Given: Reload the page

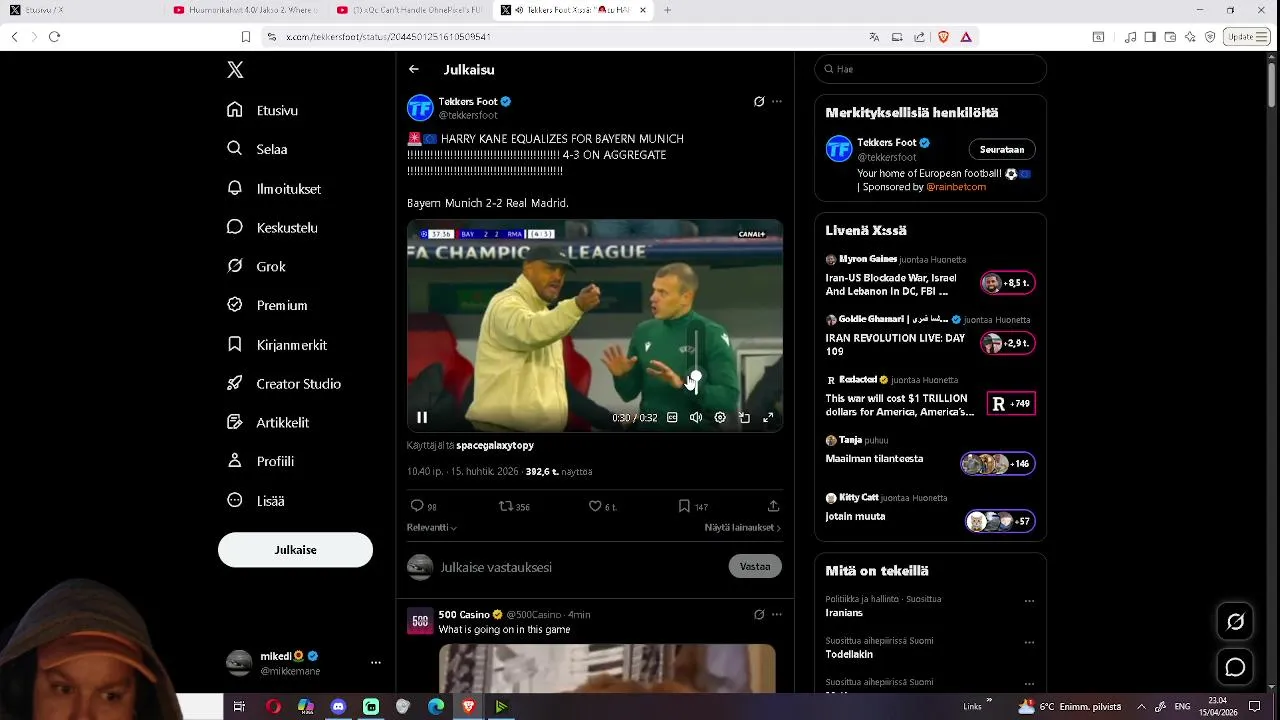Looking at the screenshot, I should click(x=54, y=37).
